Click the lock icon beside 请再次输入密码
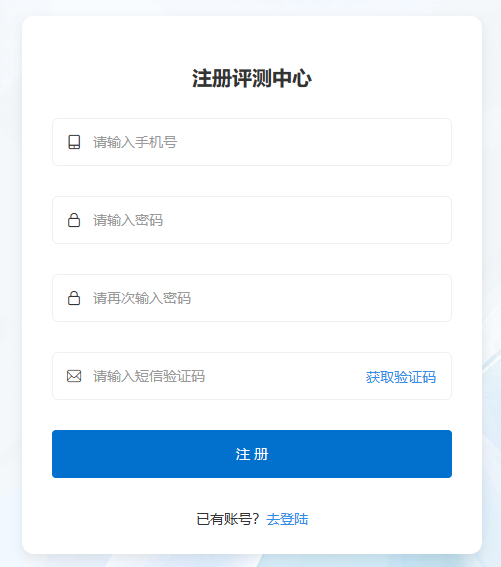Viewport: 501px width, 567px height. pos(74,298)
